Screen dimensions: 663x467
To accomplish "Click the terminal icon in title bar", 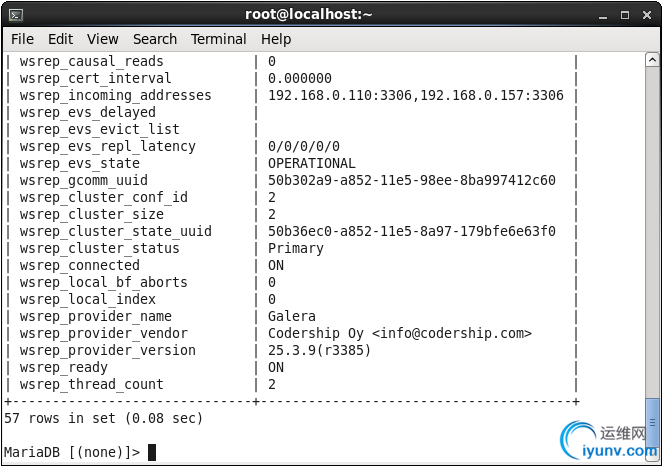I will pyautogui.click(x=16, y=16).
